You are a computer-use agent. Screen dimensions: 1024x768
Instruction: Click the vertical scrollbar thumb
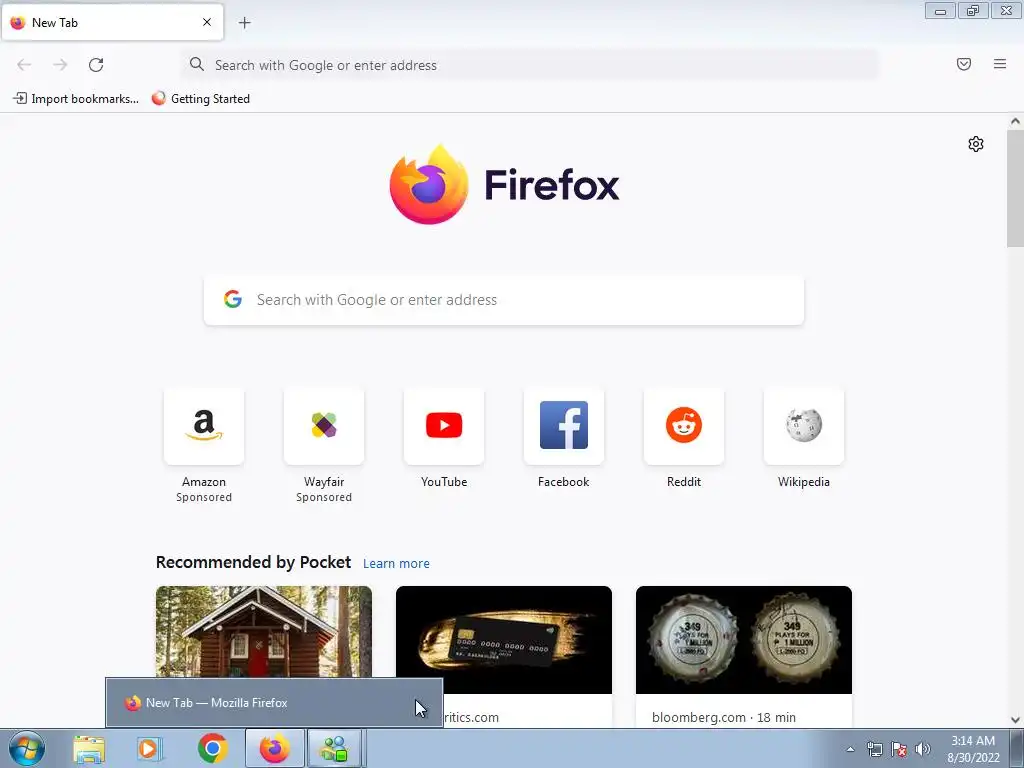tap(1015, 189)
